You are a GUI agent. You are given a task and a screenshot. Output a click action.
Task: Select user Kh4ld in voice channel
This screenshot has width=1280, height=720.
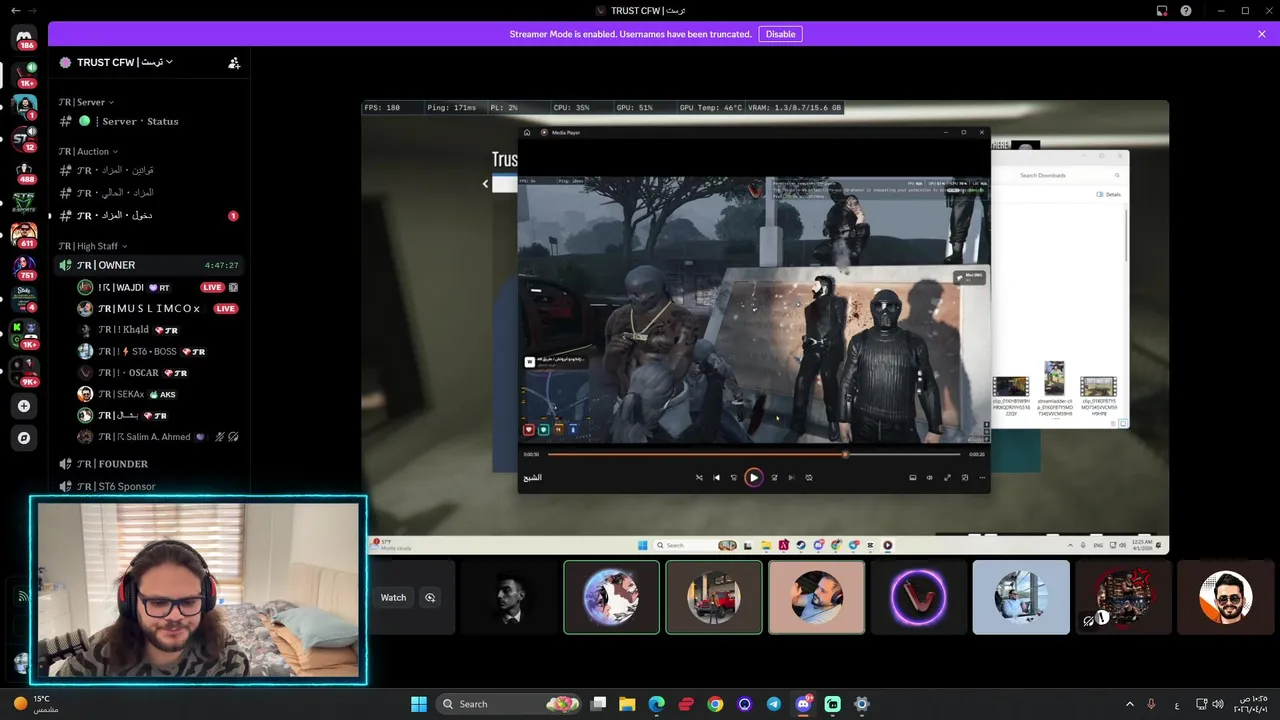(x=159, y=330)
